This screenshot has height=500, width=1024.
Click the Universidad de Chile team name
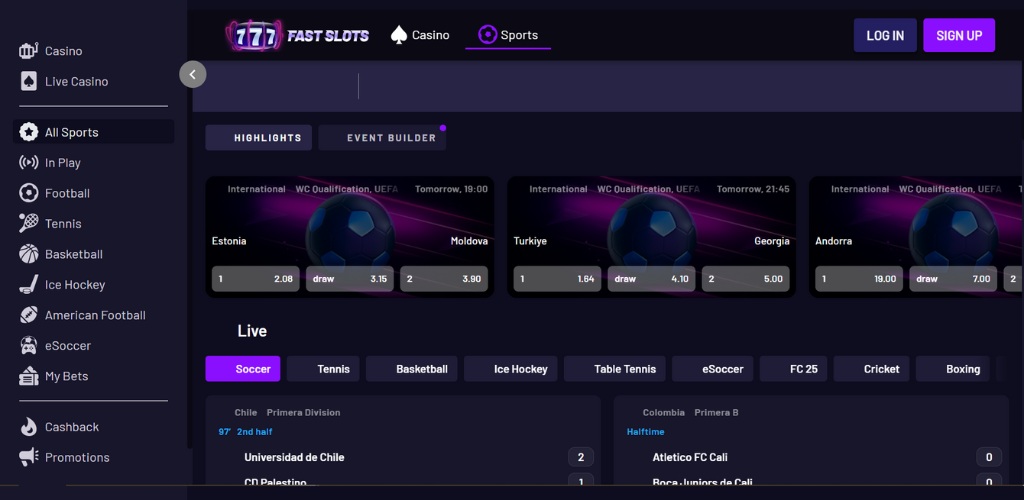tap(294, 458)
